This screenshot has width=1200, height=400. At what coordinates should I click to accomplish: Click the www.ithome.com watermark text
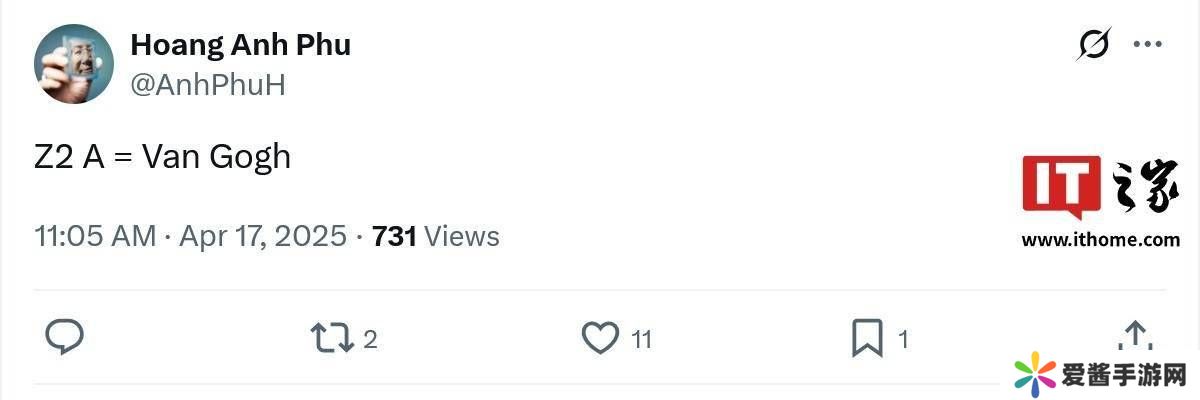[1100, 240]
